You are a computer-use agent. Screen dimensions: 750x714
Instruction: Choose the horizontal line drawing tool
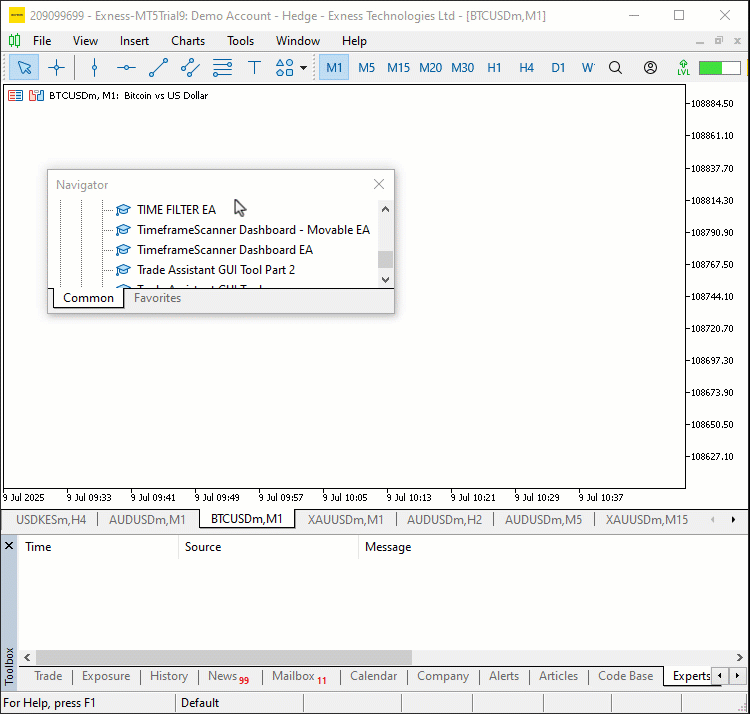(x=126, y=67)
